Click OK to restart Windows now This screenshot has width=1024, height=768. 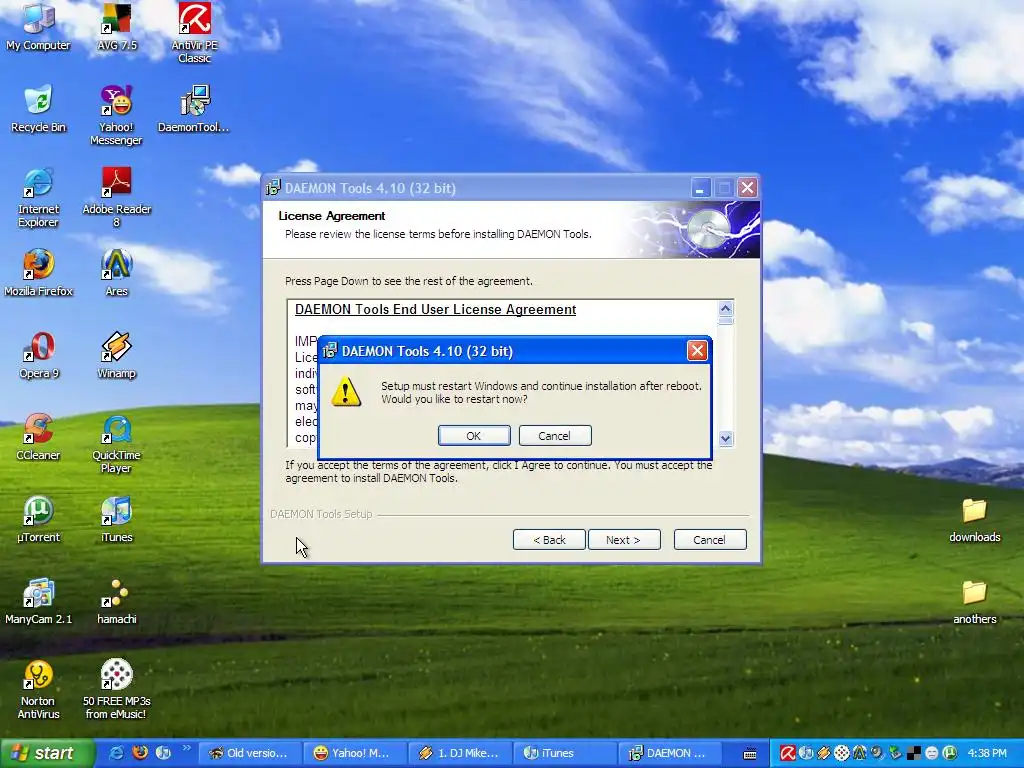point(474,436)
